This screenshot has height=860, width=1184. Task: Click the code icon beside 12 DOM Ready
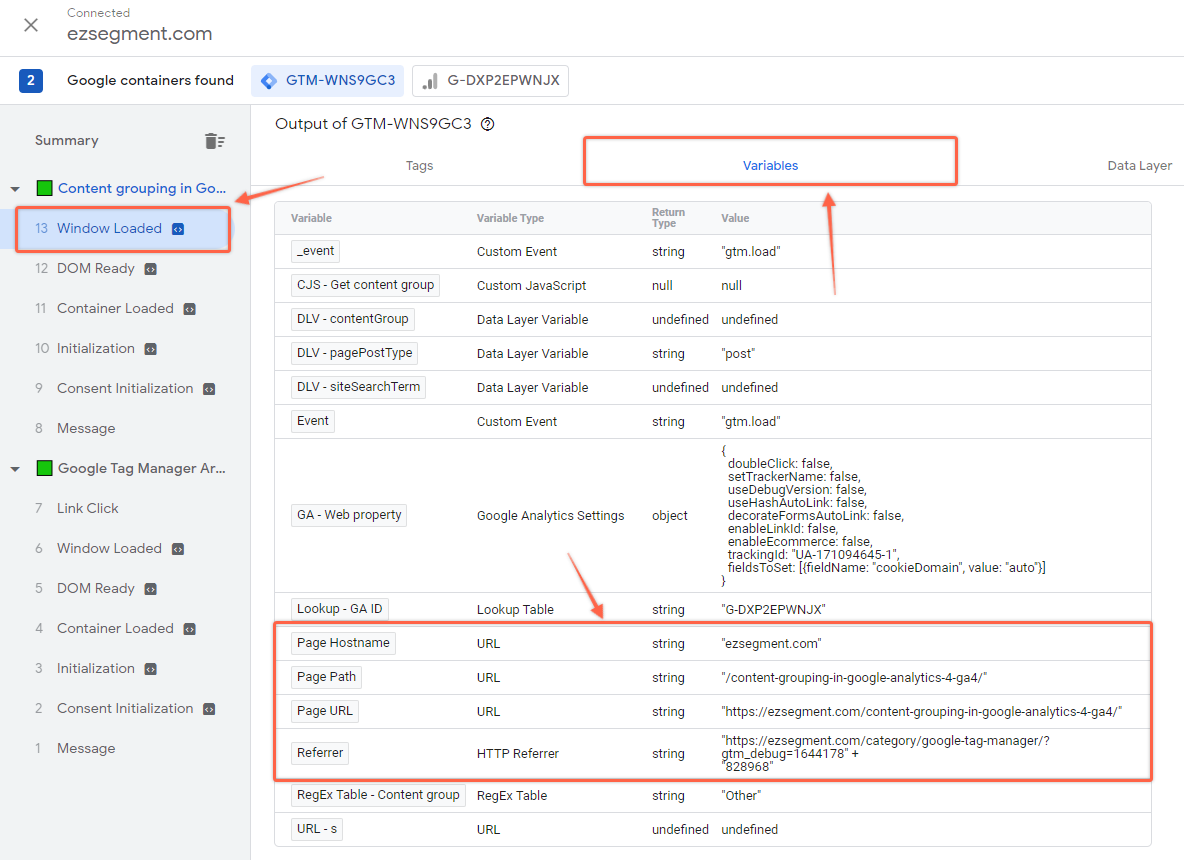click(150, 268)
